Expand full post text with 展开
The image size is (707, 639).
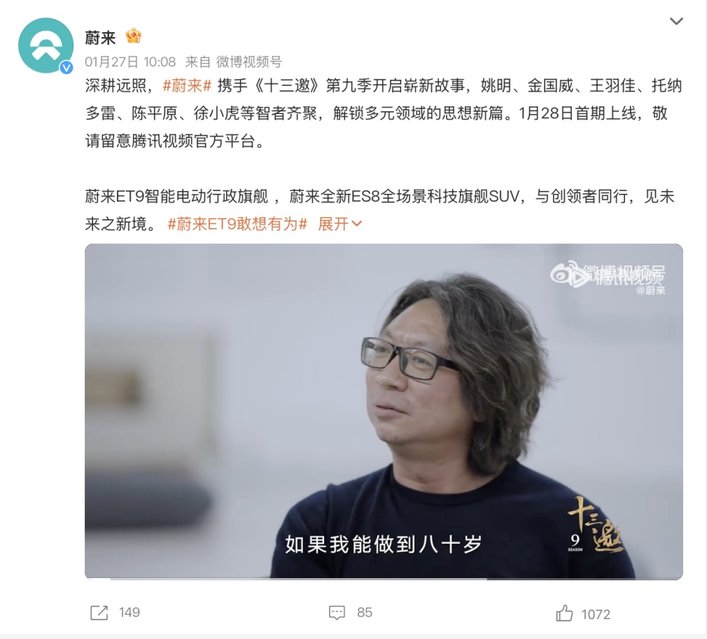333,224
